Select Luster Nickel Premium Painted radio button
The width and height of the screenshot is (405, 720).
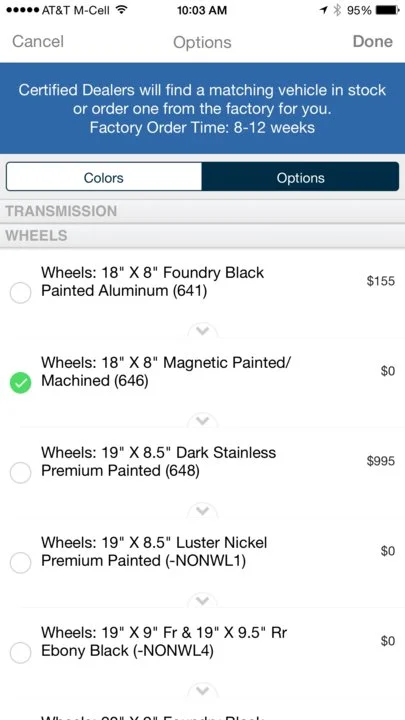pyautogui.click(x=20, y=562)
